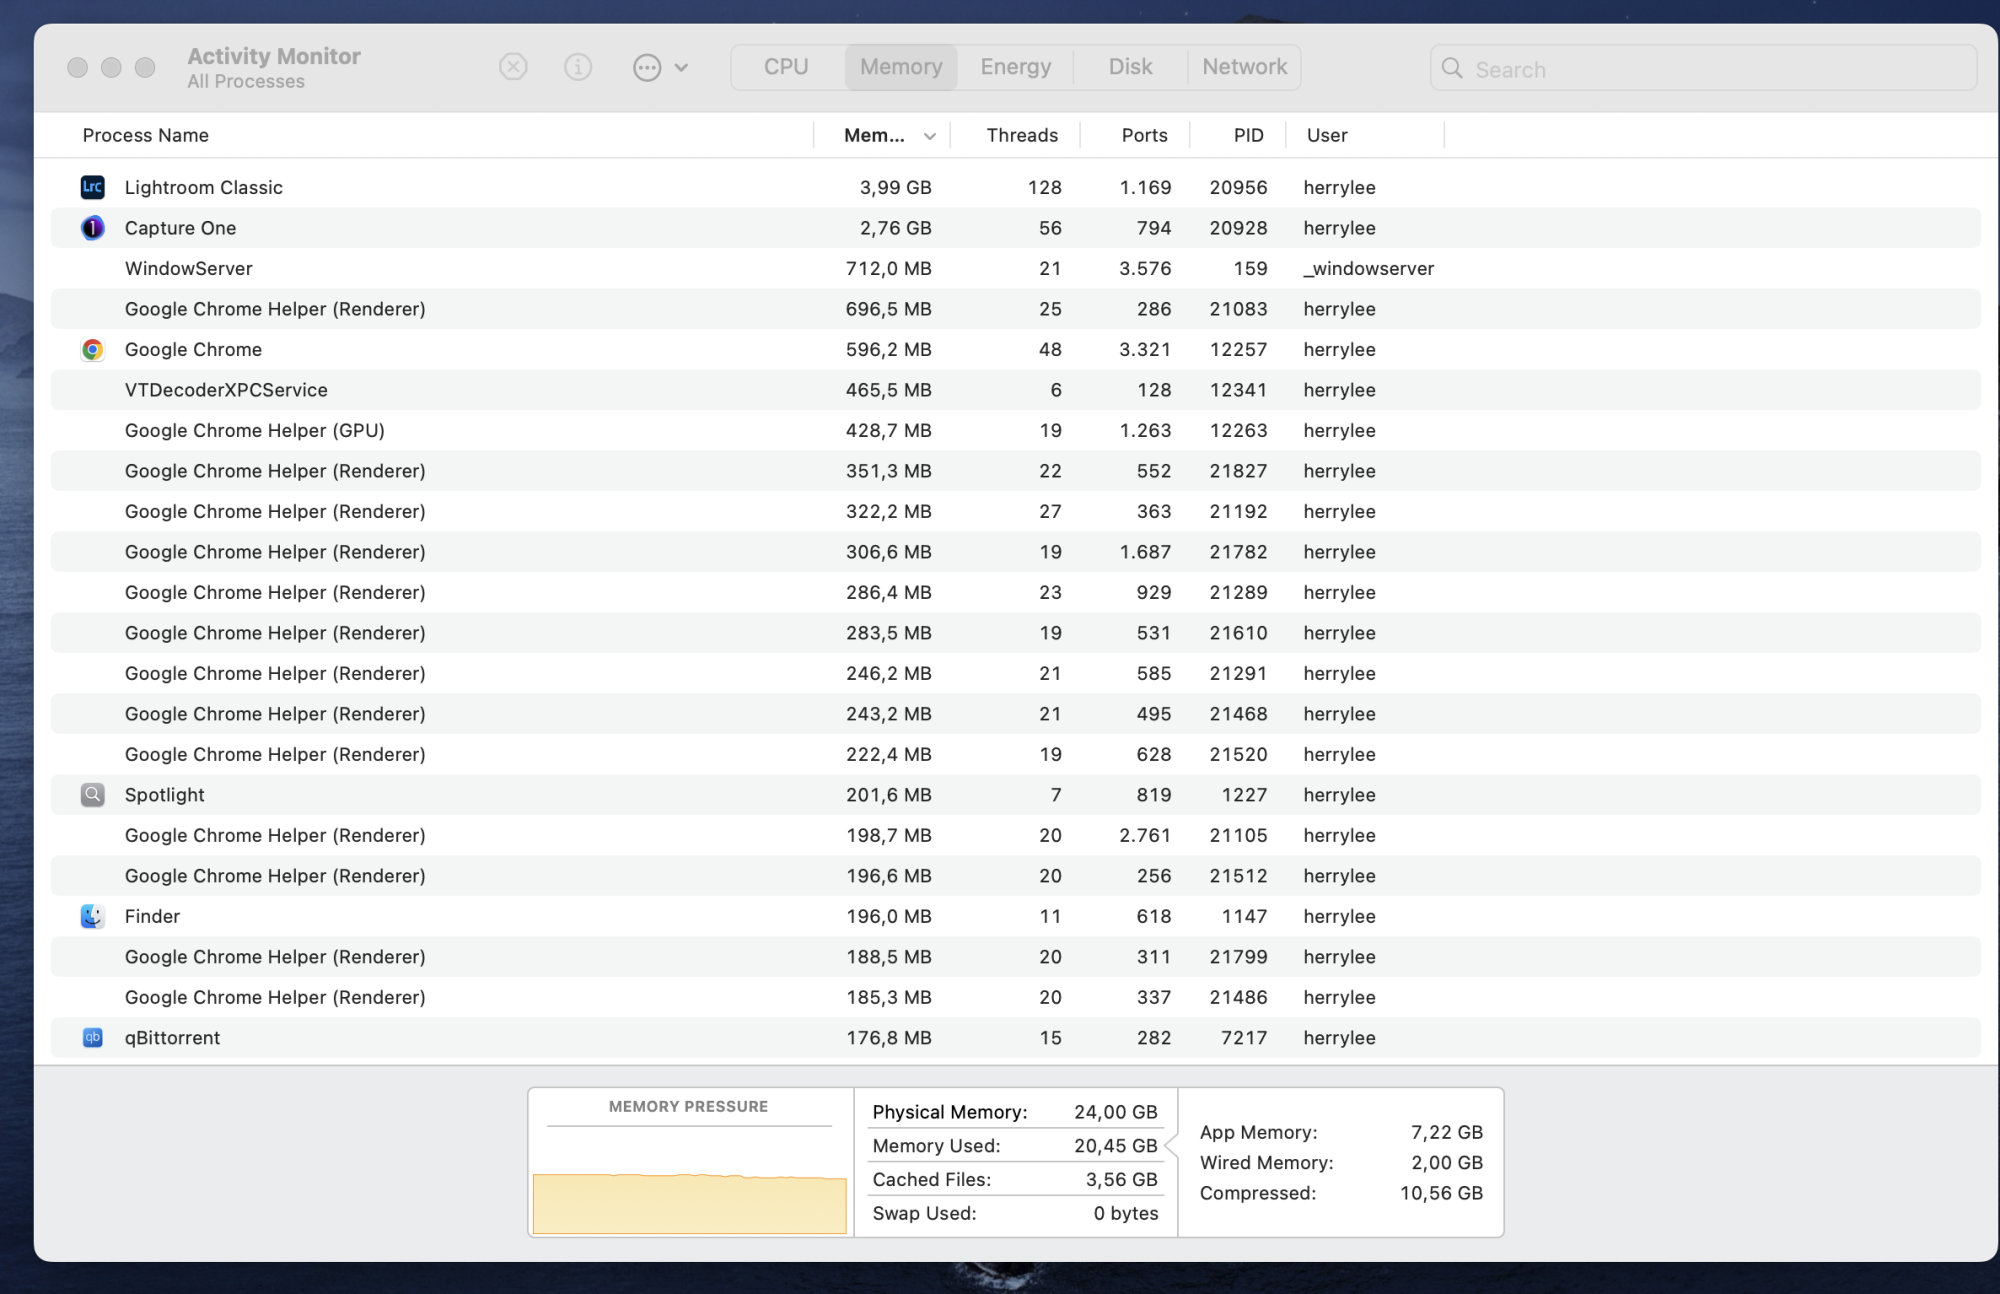
Task: Sort by Ports column header
Action: click(x=1144, y=135)
